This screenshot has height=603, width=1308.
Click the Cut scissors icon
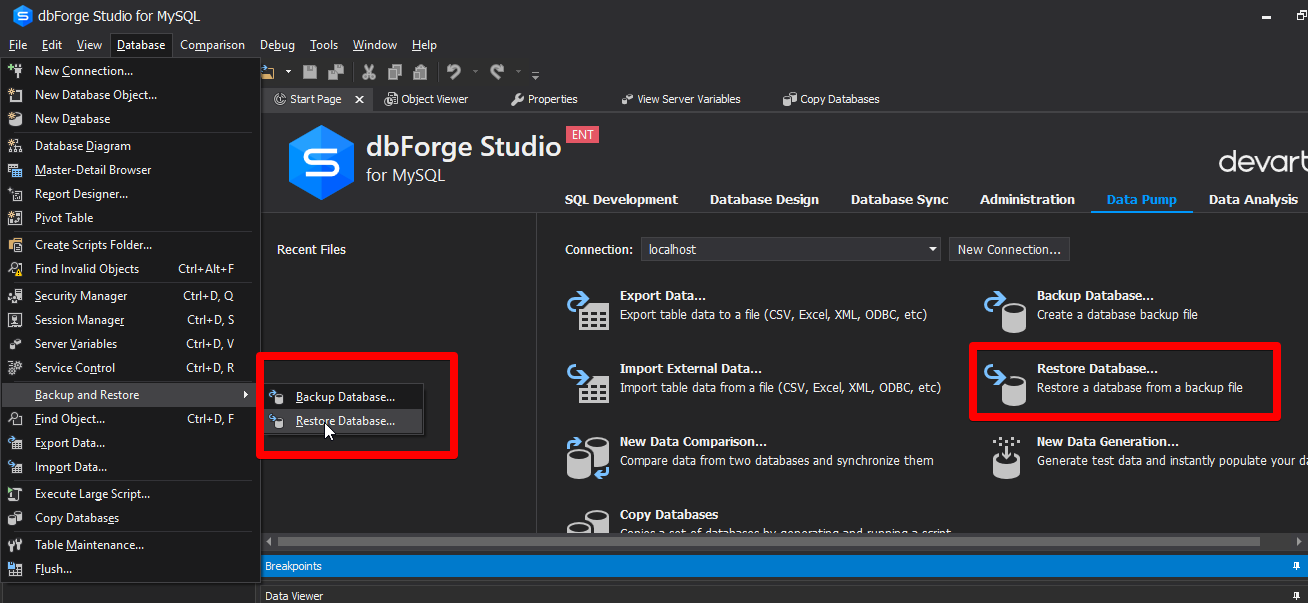pyautogui.click(x=368, y=72)
